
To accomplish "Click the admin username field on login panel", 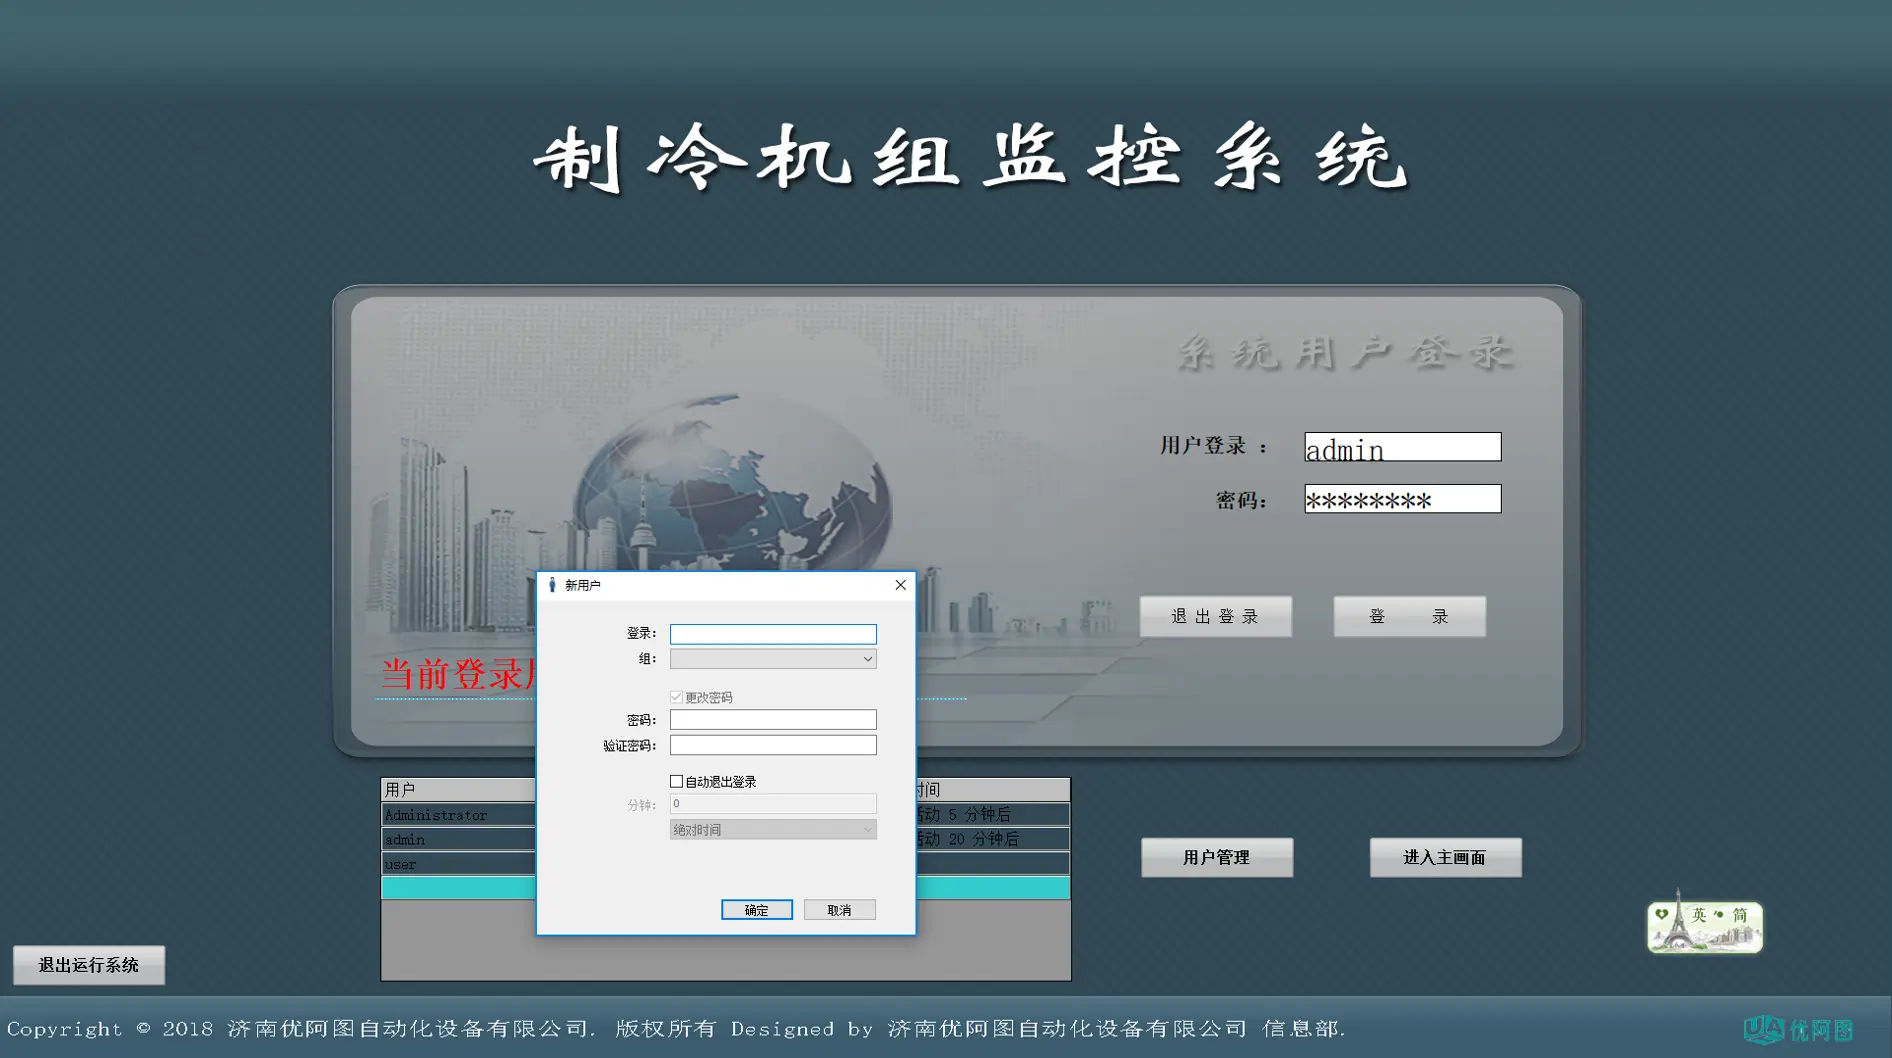I will (1402, 448).
